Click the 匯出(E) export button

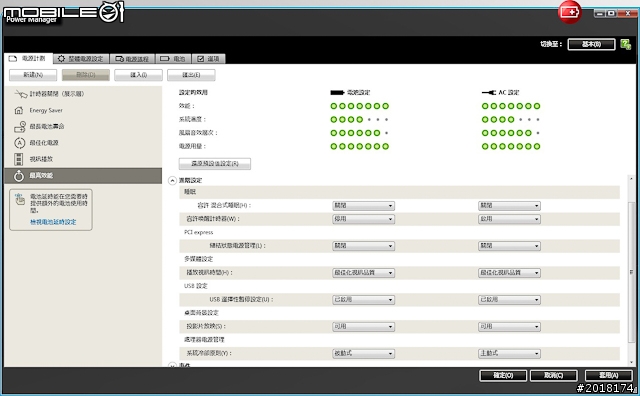(x=191, y=75)
